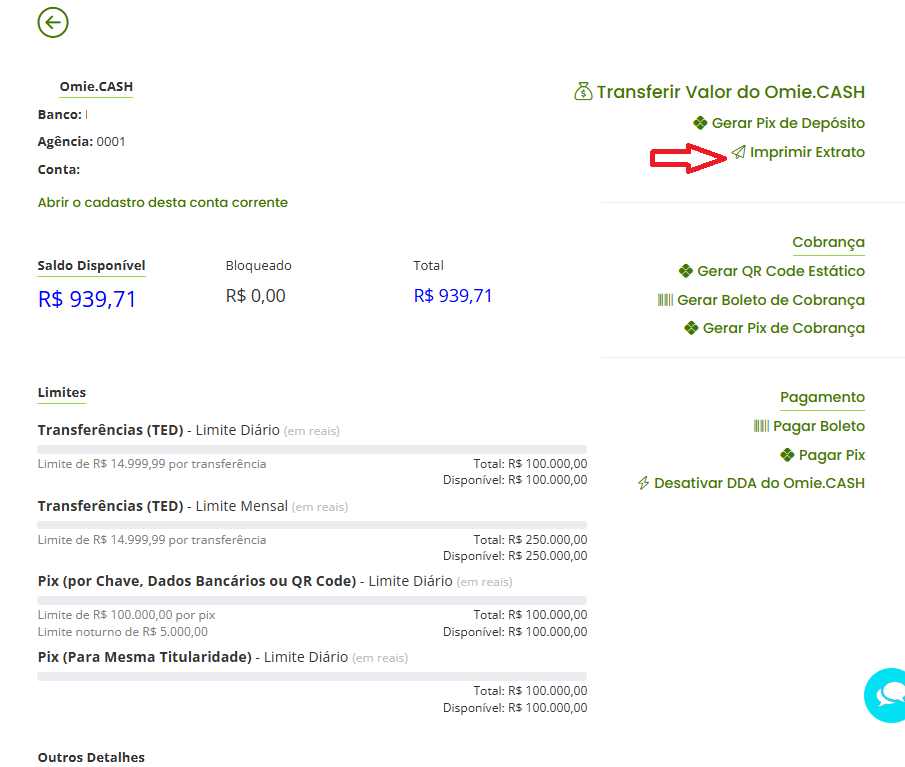This screenshot has width=905, height=767.
Task: Click the Banco: label
Action: pyautogui.click(x=59, y=115)
